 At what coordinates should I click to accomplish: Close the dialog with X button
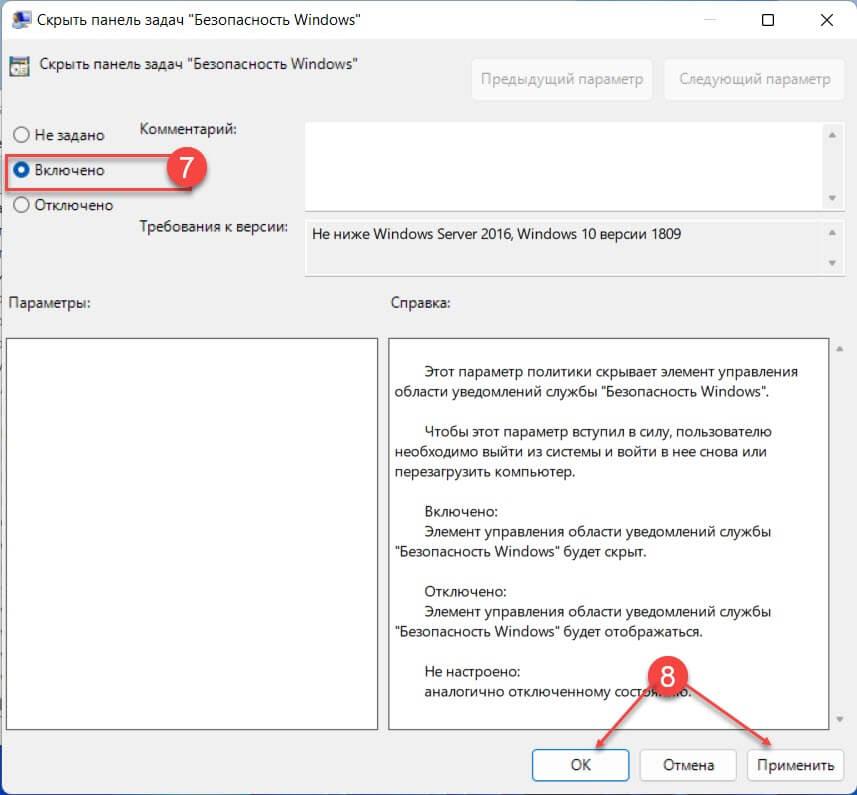tap(826, 20)
